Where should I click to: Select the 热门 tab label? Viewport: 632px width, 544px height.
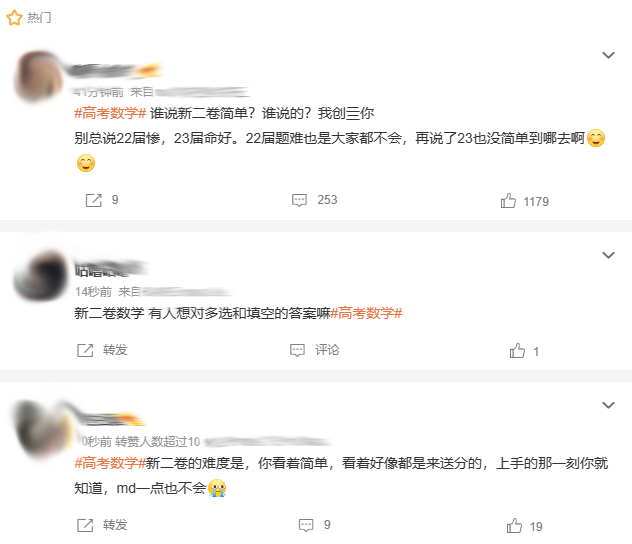pyautogui.click(x=39, y=18)
